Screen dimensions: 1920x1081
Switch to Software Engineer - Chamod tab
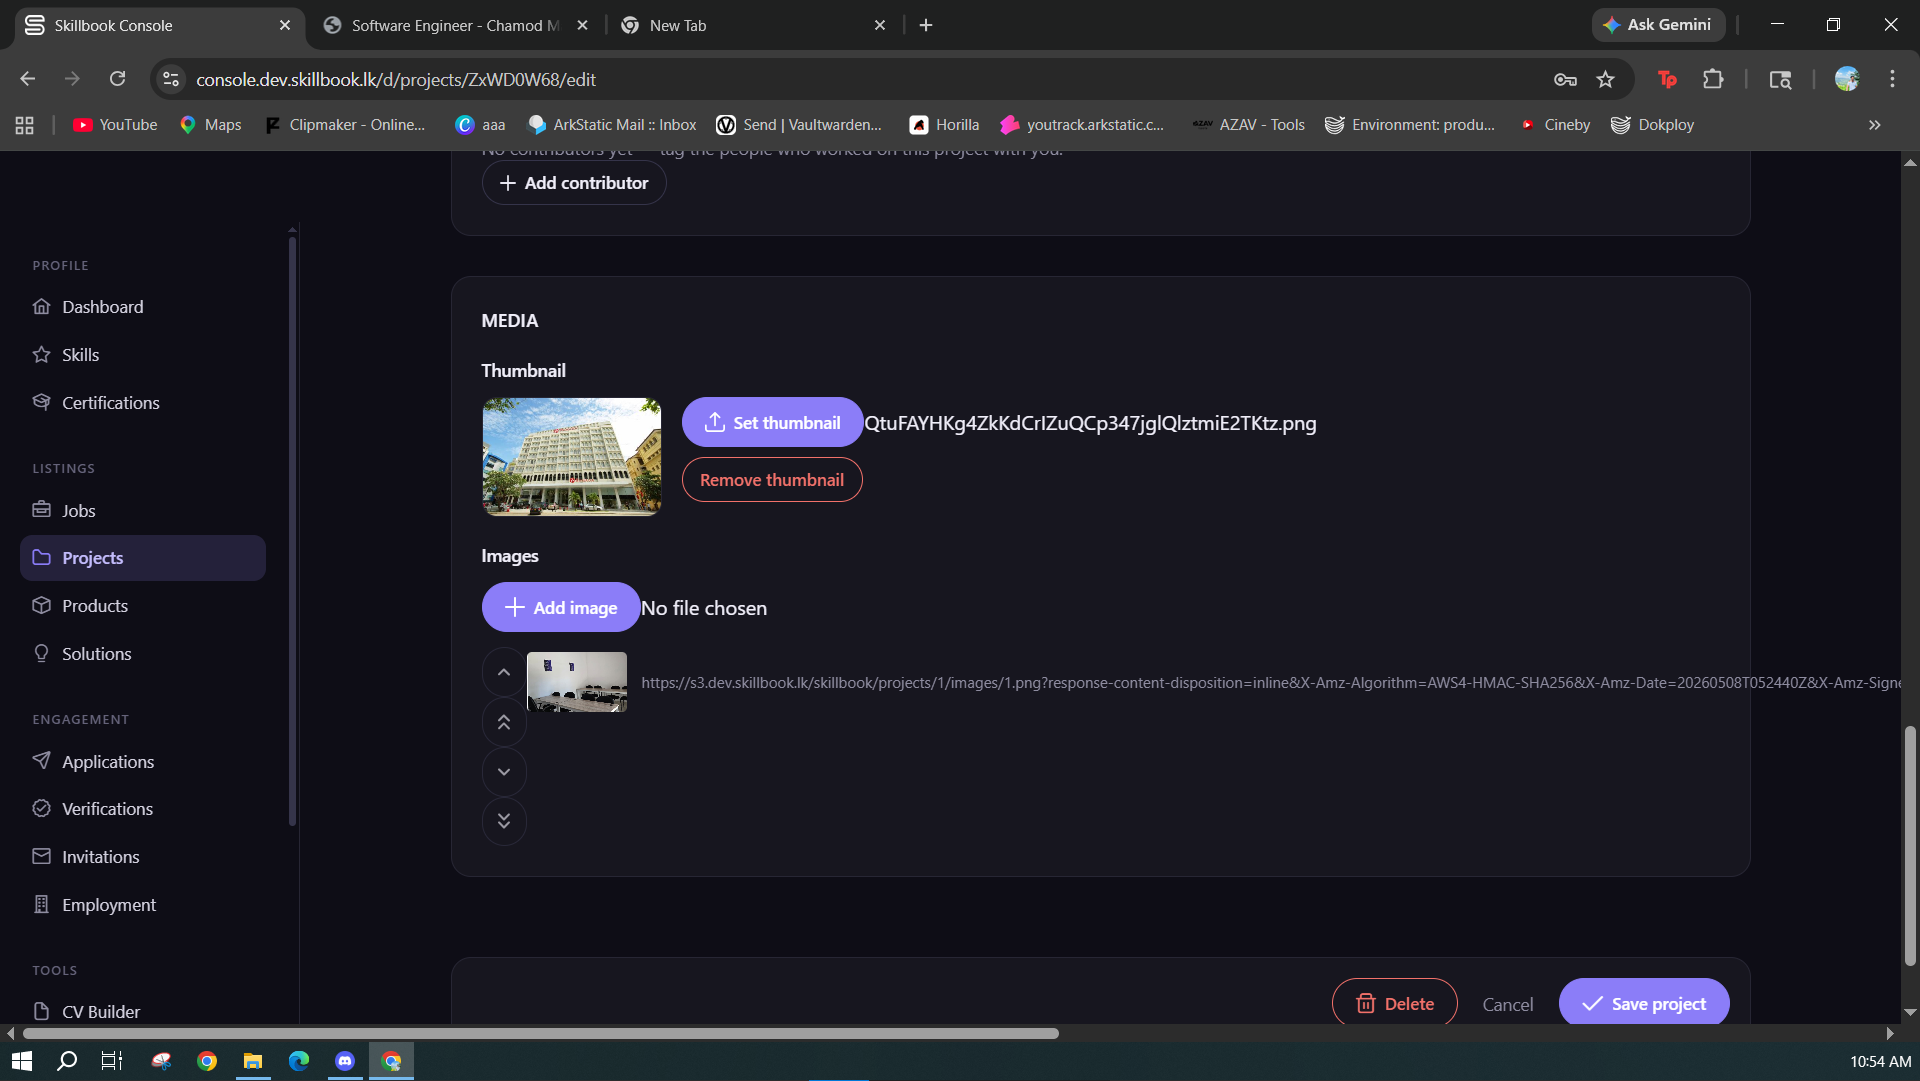(455, 25)
